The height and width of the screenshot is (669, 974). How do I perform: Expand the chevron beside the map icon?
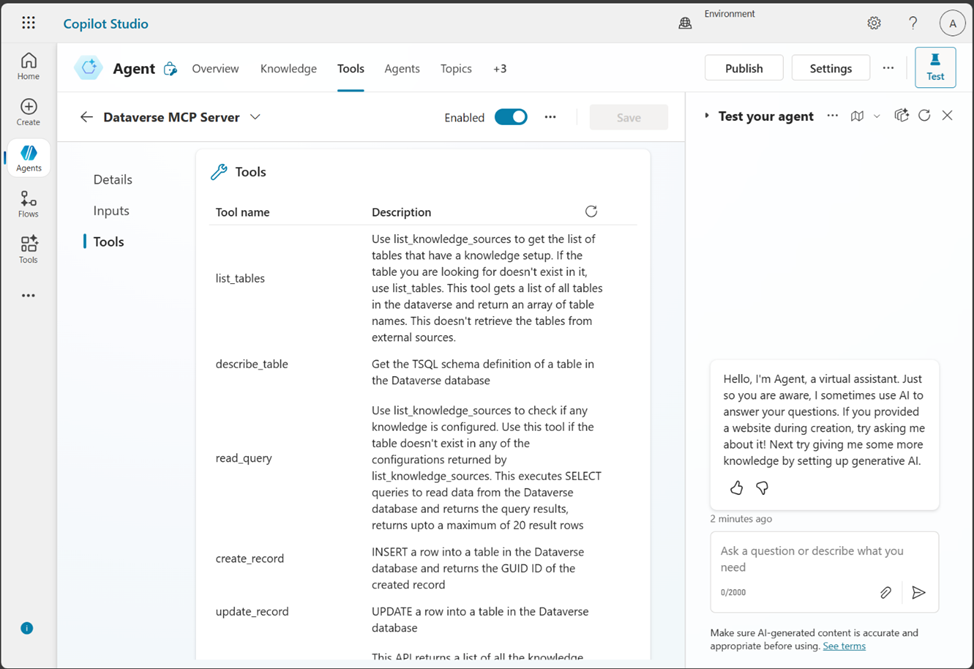pyautogui.click(x=876, y=116)
